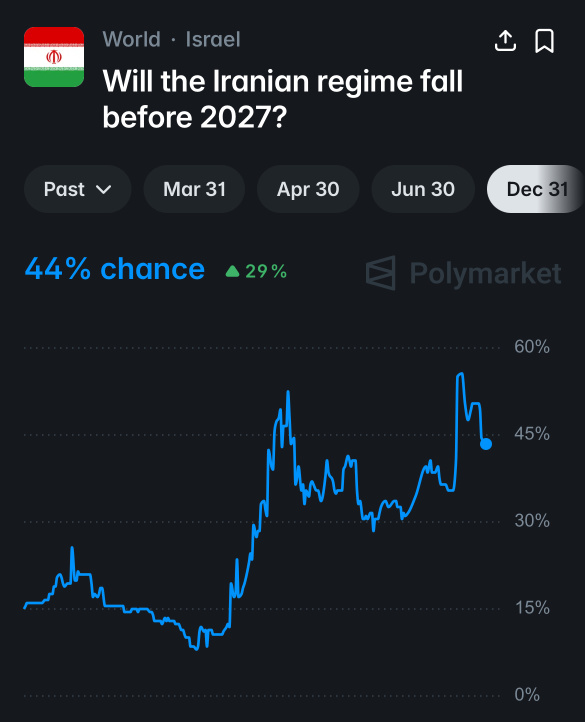This screenshot has height=722, width=585.
Task: Click the 60% axis label
Action: click(x=532, y=347)
